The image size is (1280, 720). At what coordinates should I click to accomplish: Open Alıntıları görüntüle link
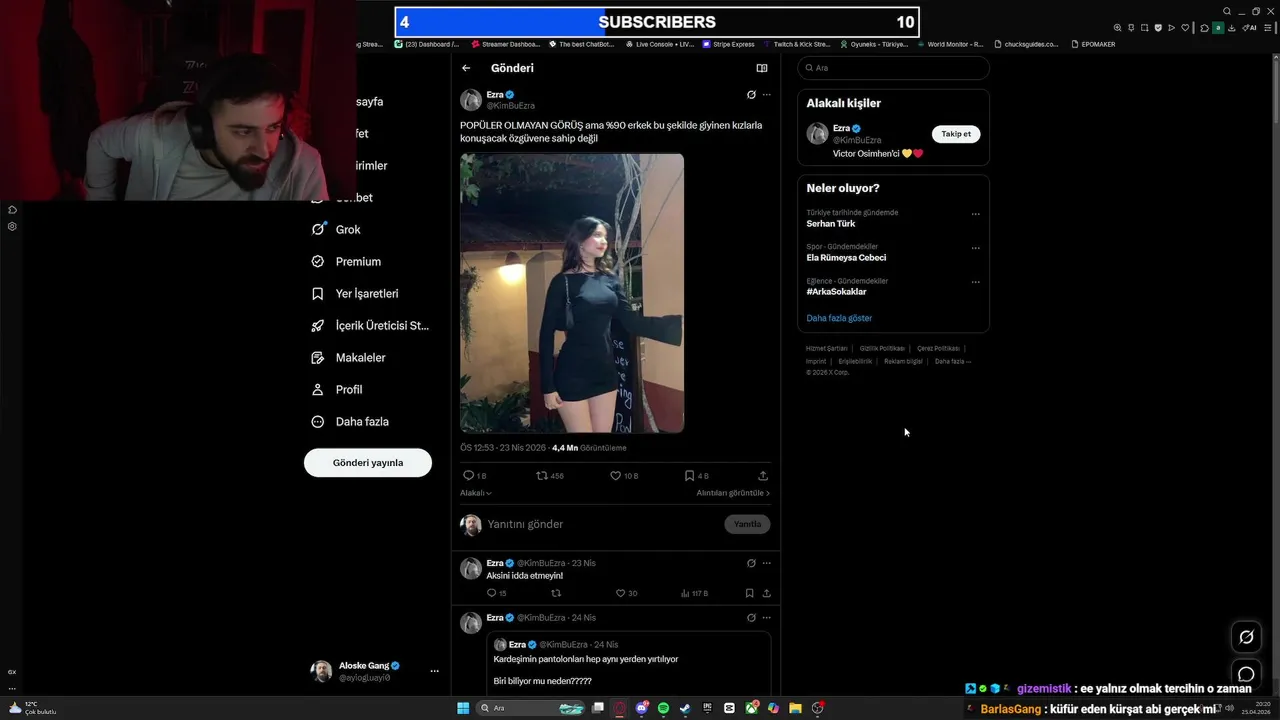733,493
